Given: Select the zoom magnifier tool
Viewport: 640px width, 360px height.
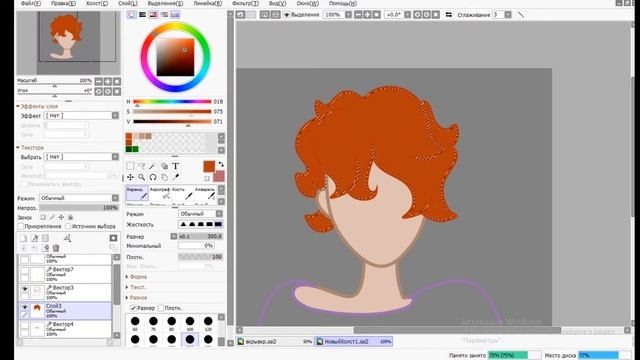Looking at the screenshot, I should point(141,177).
